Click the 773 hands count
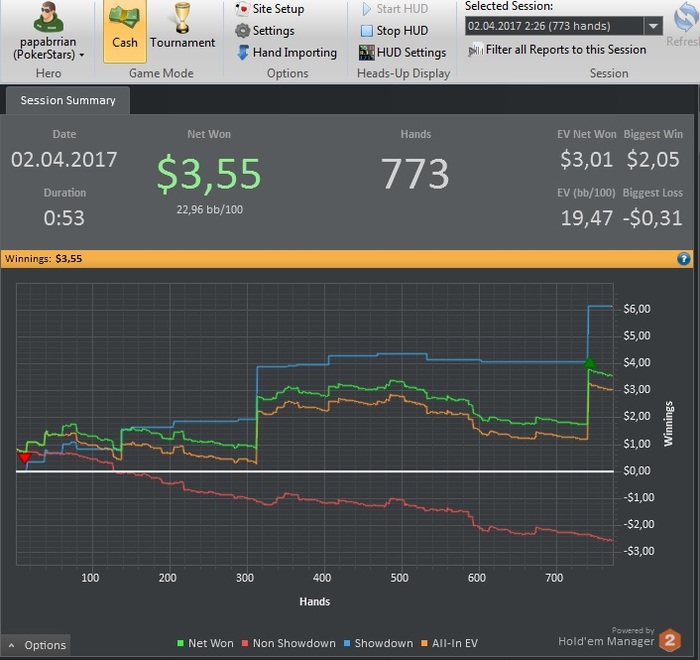The height and width of the screenshot is (660, 700). (x=415, y=174)
